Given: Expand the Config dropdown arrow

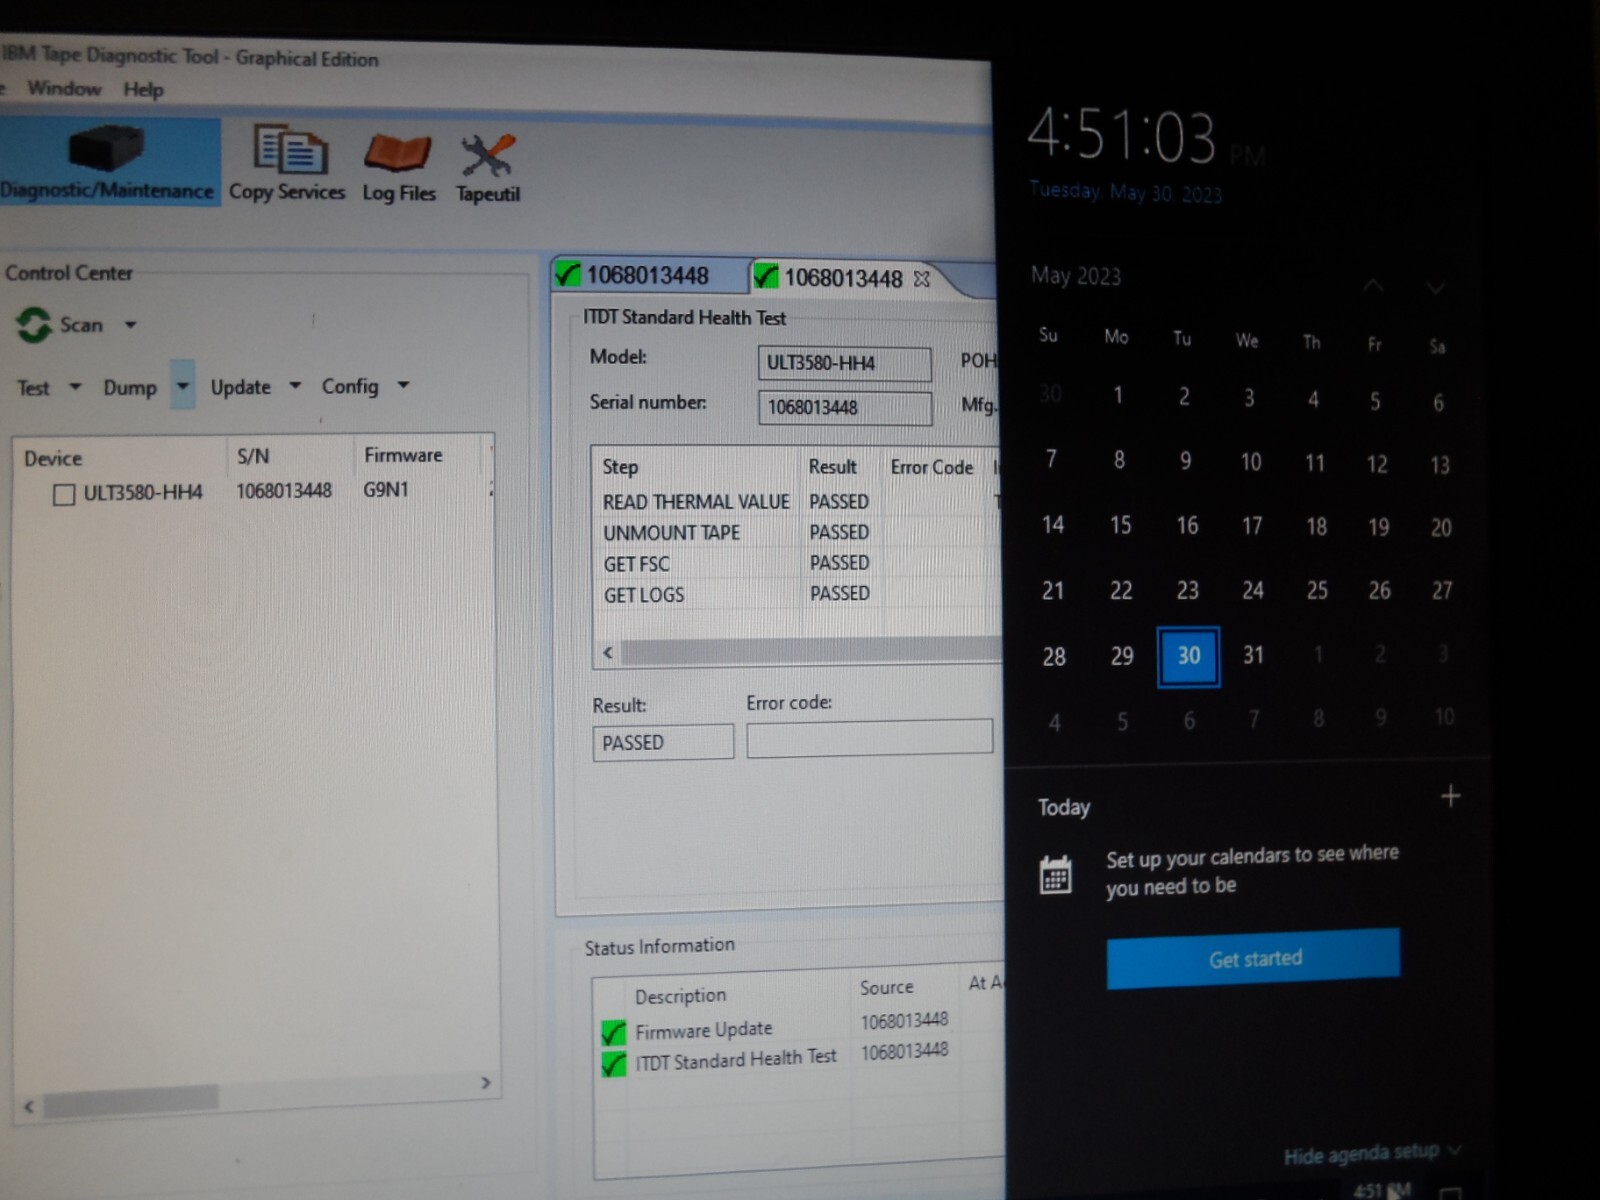Looking at the screenshot, I should click(x=403, y=385).
